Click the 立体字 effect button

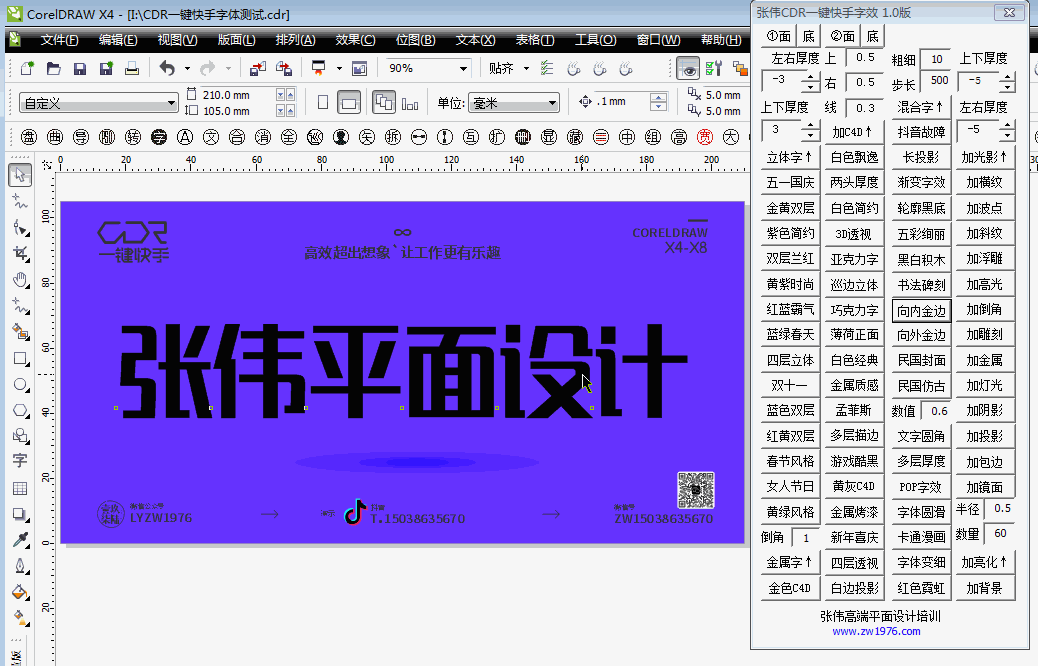790,157
